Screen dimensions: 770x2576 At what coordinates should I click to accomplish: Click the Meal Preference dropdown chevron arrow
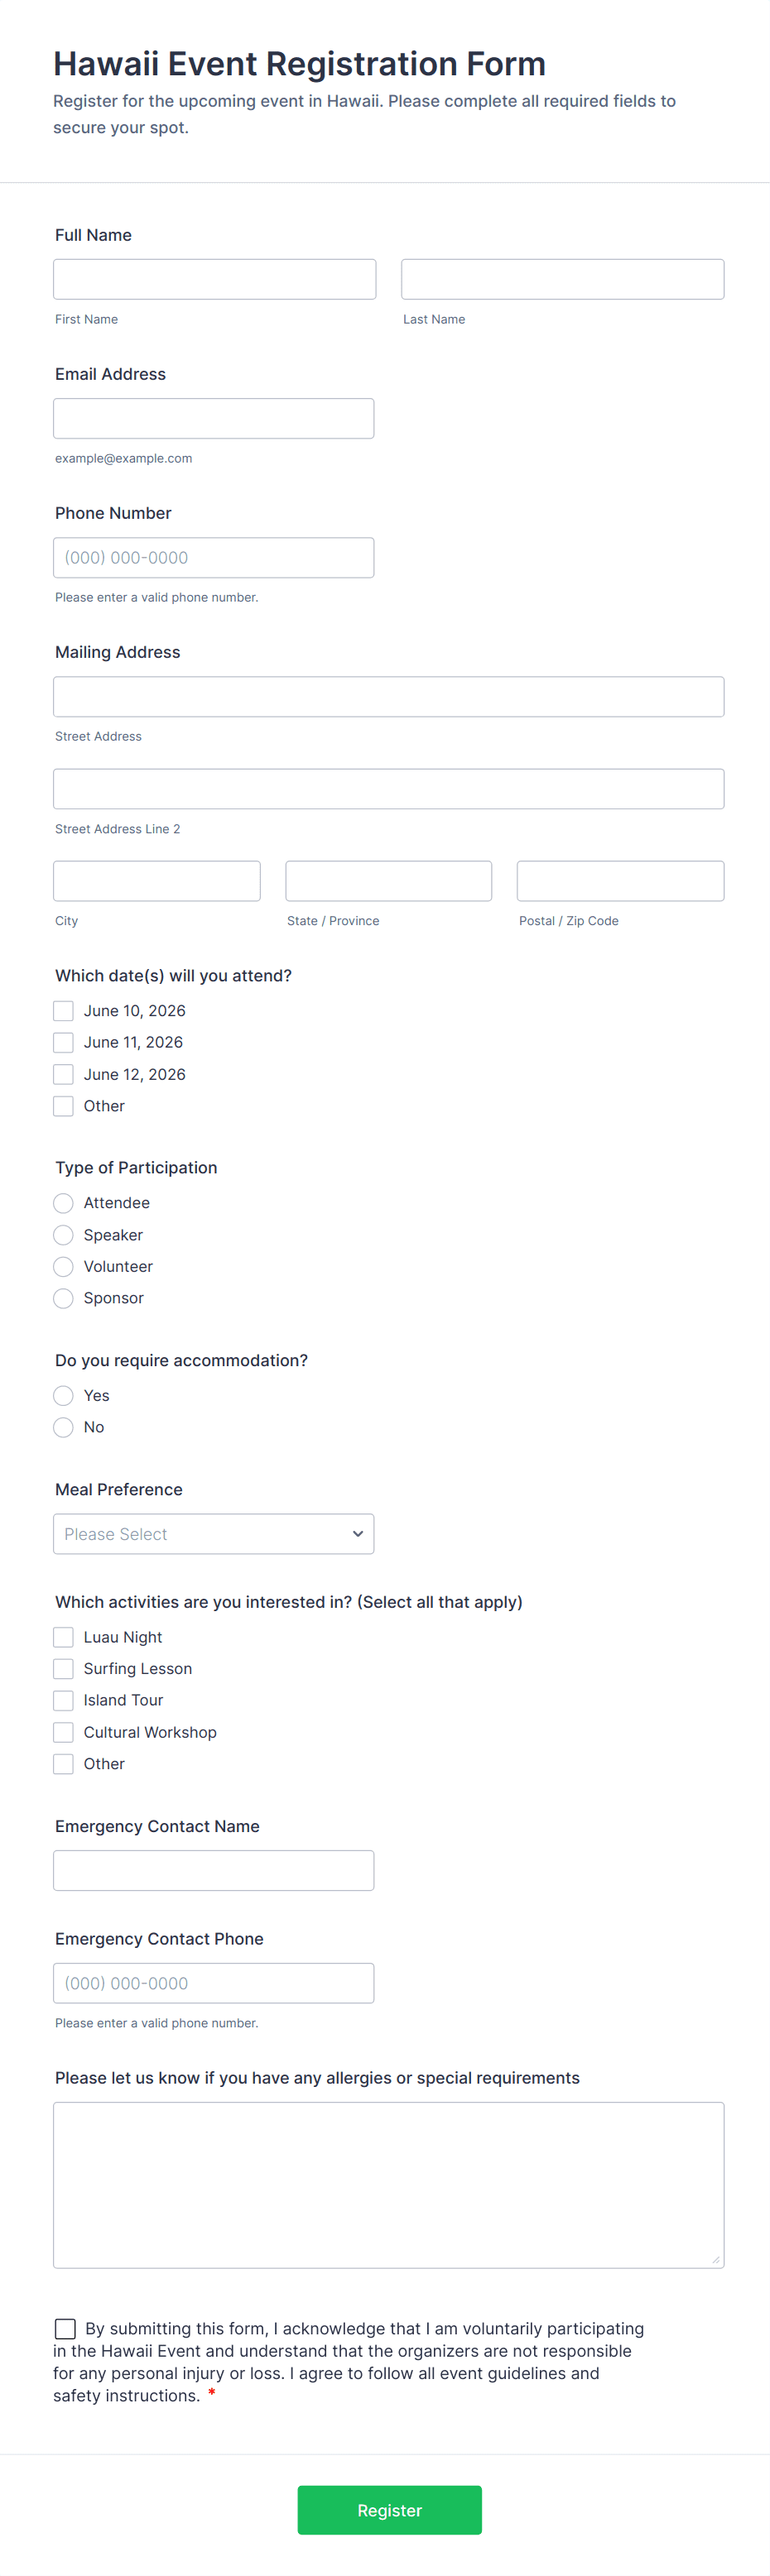(357, 1534)
